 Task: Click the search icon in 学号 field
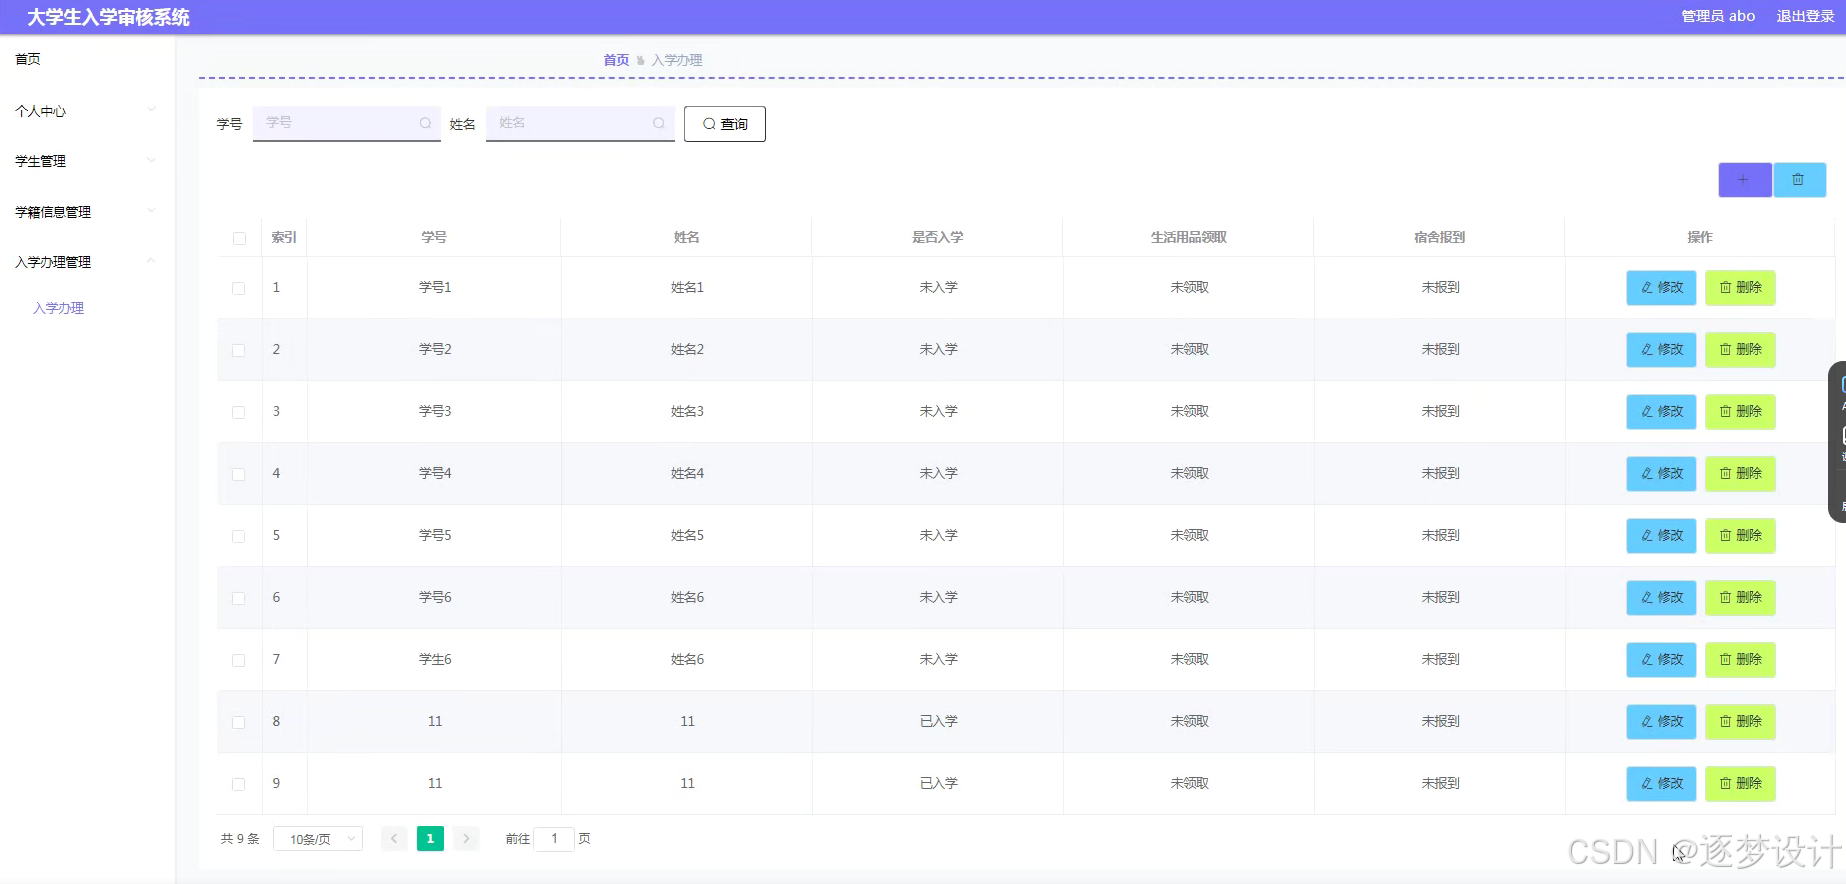[425, 123]
